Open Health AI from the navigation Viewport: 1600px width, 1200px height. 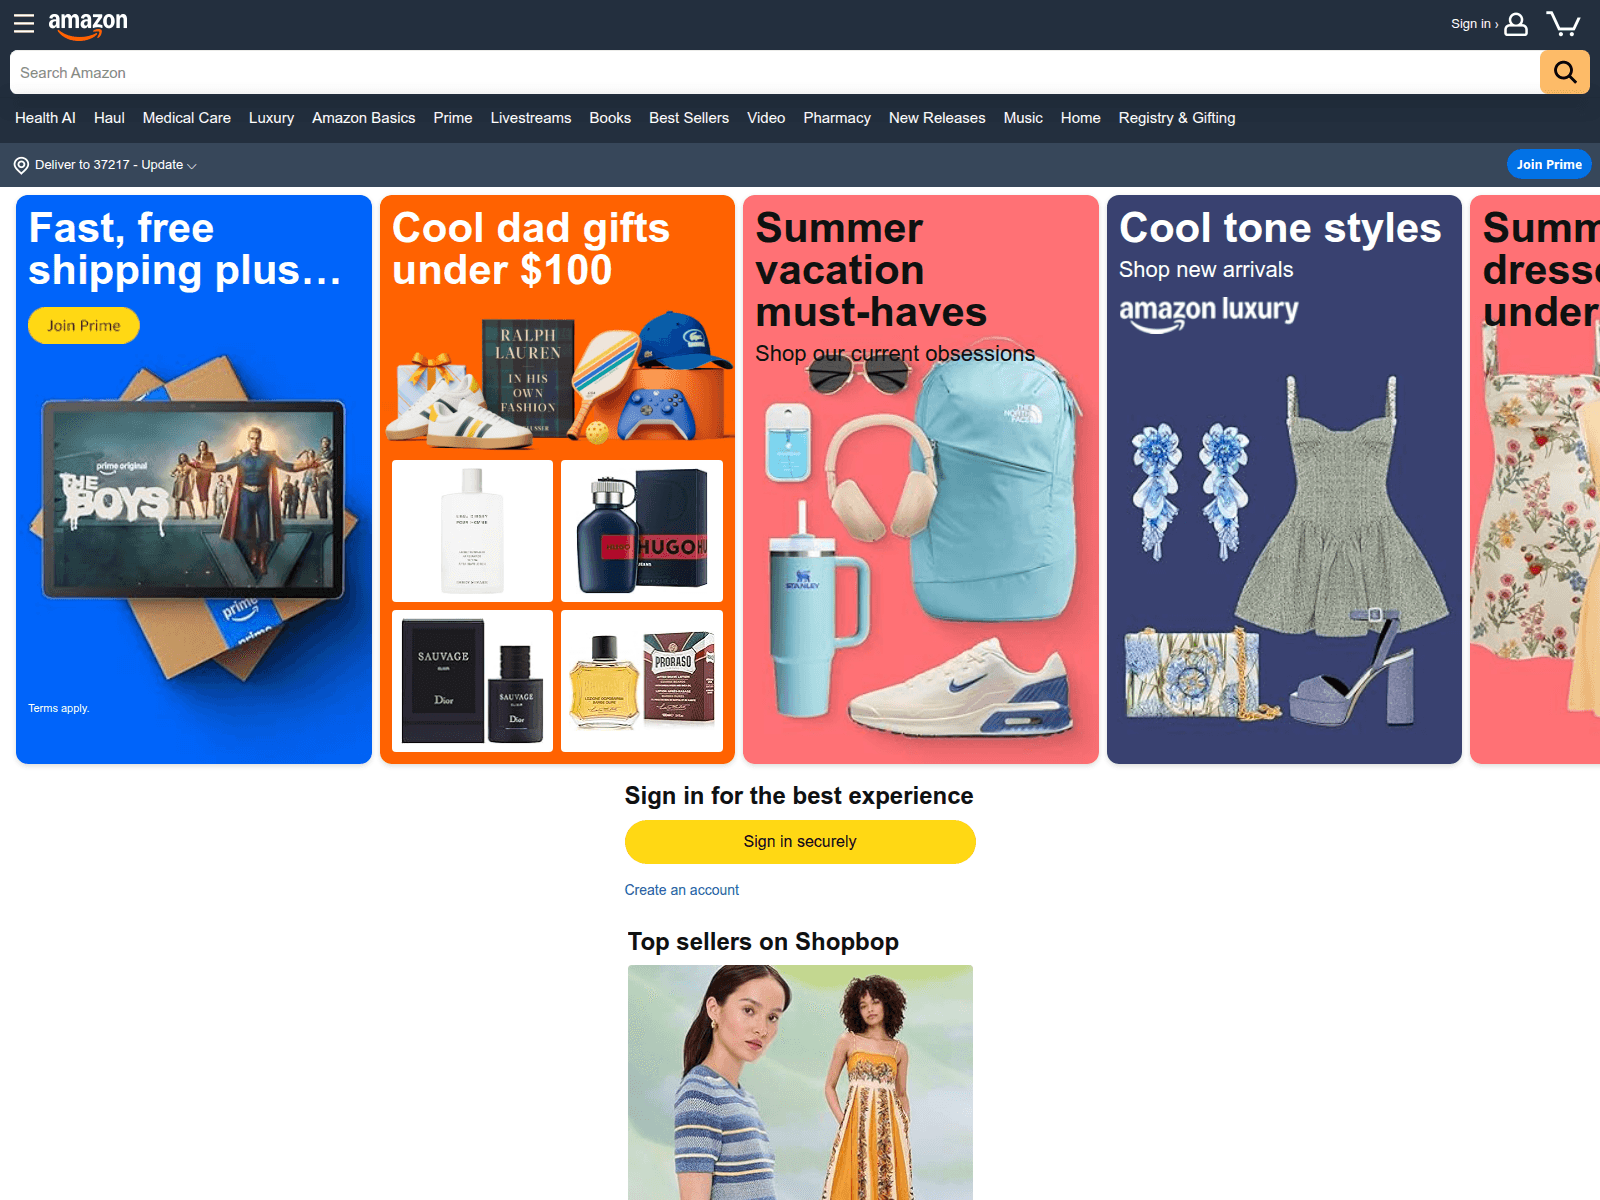coord(45,118)
